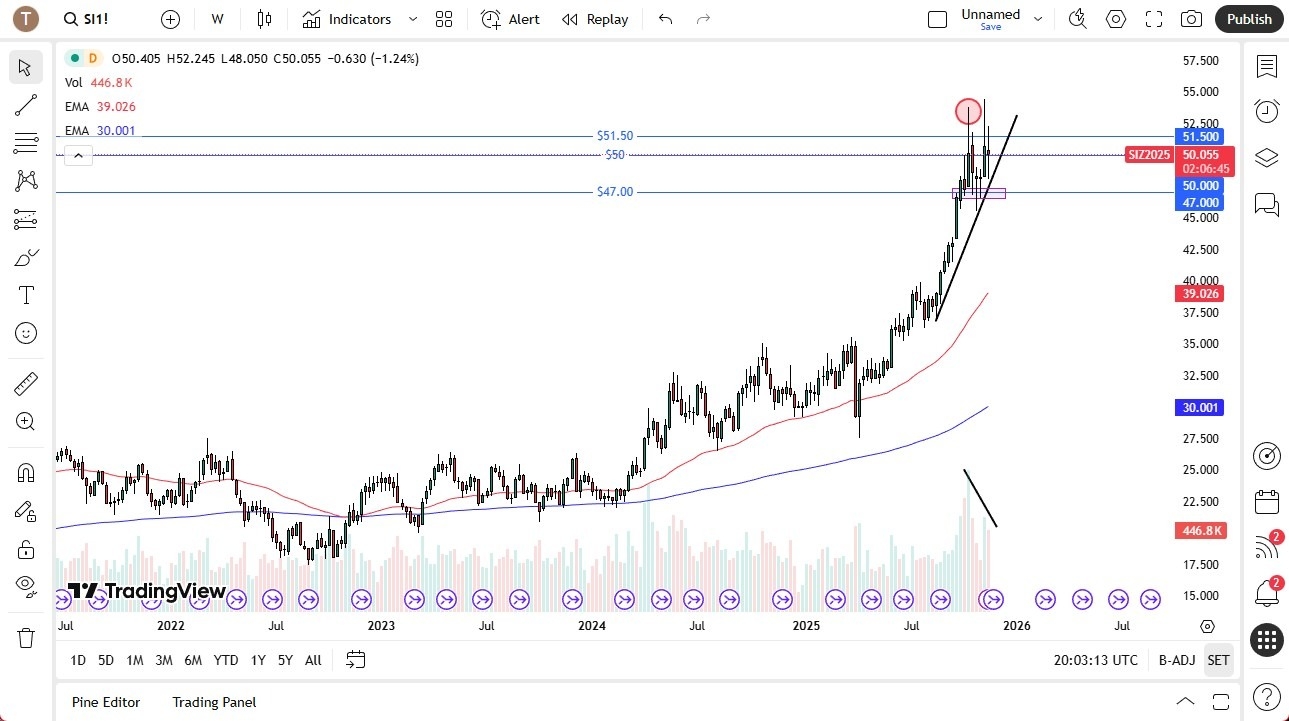Toggle Magnet mode for drawings
The height and width of the screenshot is (721, 1289).
click(26, 472)
